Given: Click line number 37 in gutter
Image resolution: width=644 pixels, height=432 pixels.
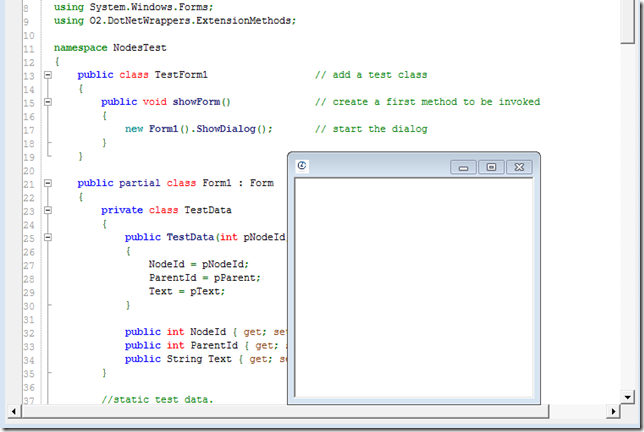Looking at the screenshot, I should (29, 400).
